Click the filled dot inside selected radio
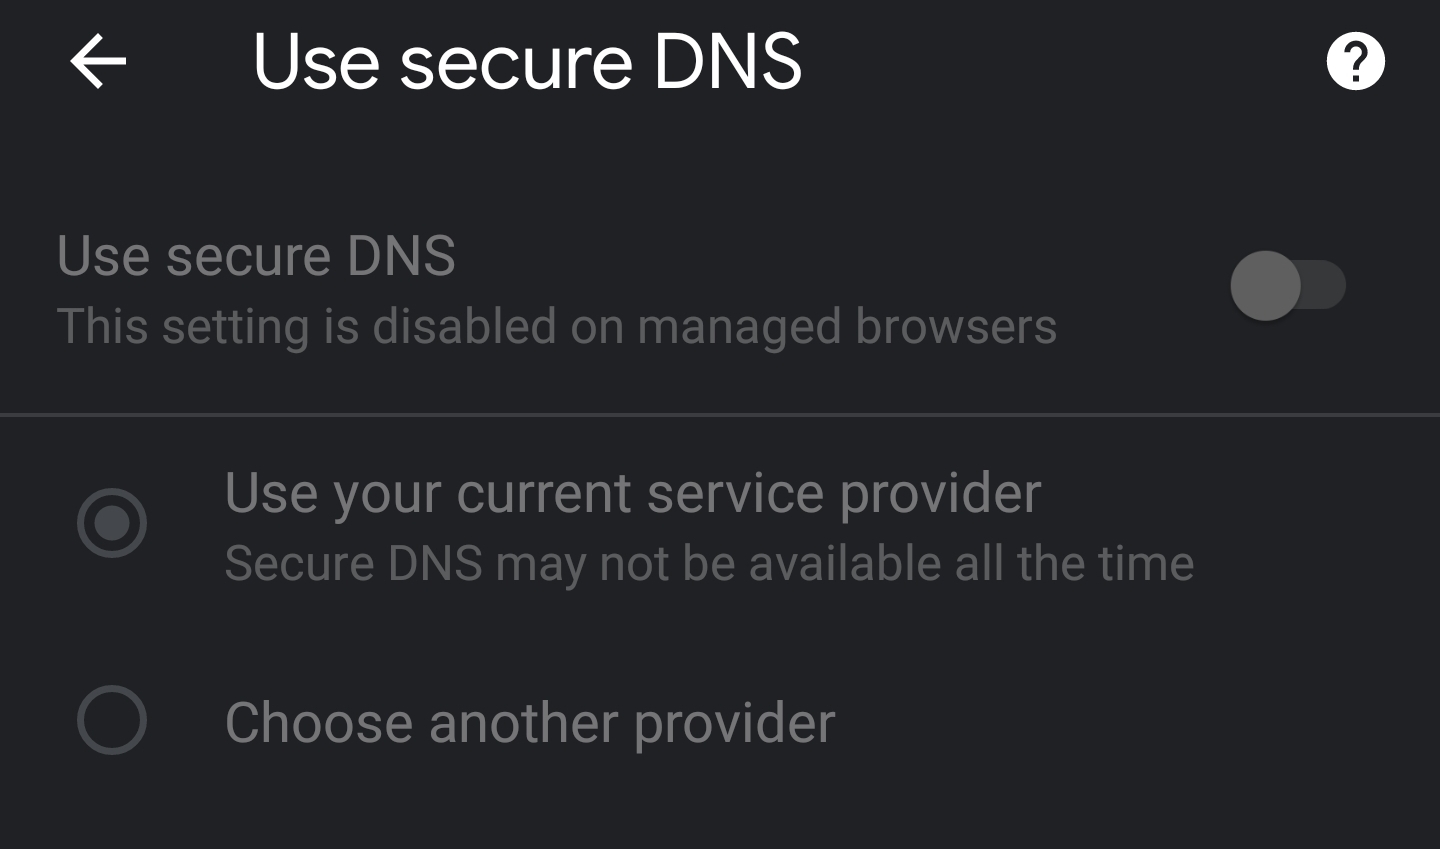The width and height of the screenshot is (1440, 849). point(112,522)
